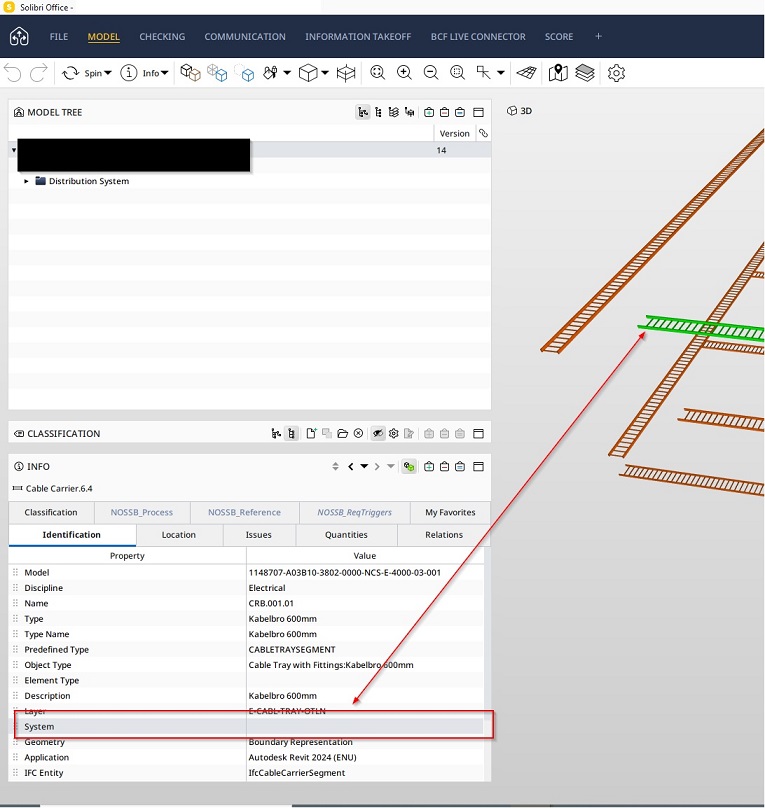
Task: Open Classification settings gear
Action: pos(394,433)
